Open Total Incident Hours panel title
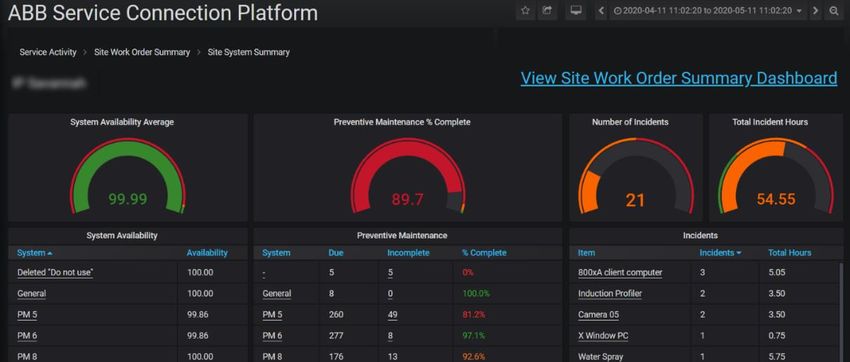 (770, 122)
